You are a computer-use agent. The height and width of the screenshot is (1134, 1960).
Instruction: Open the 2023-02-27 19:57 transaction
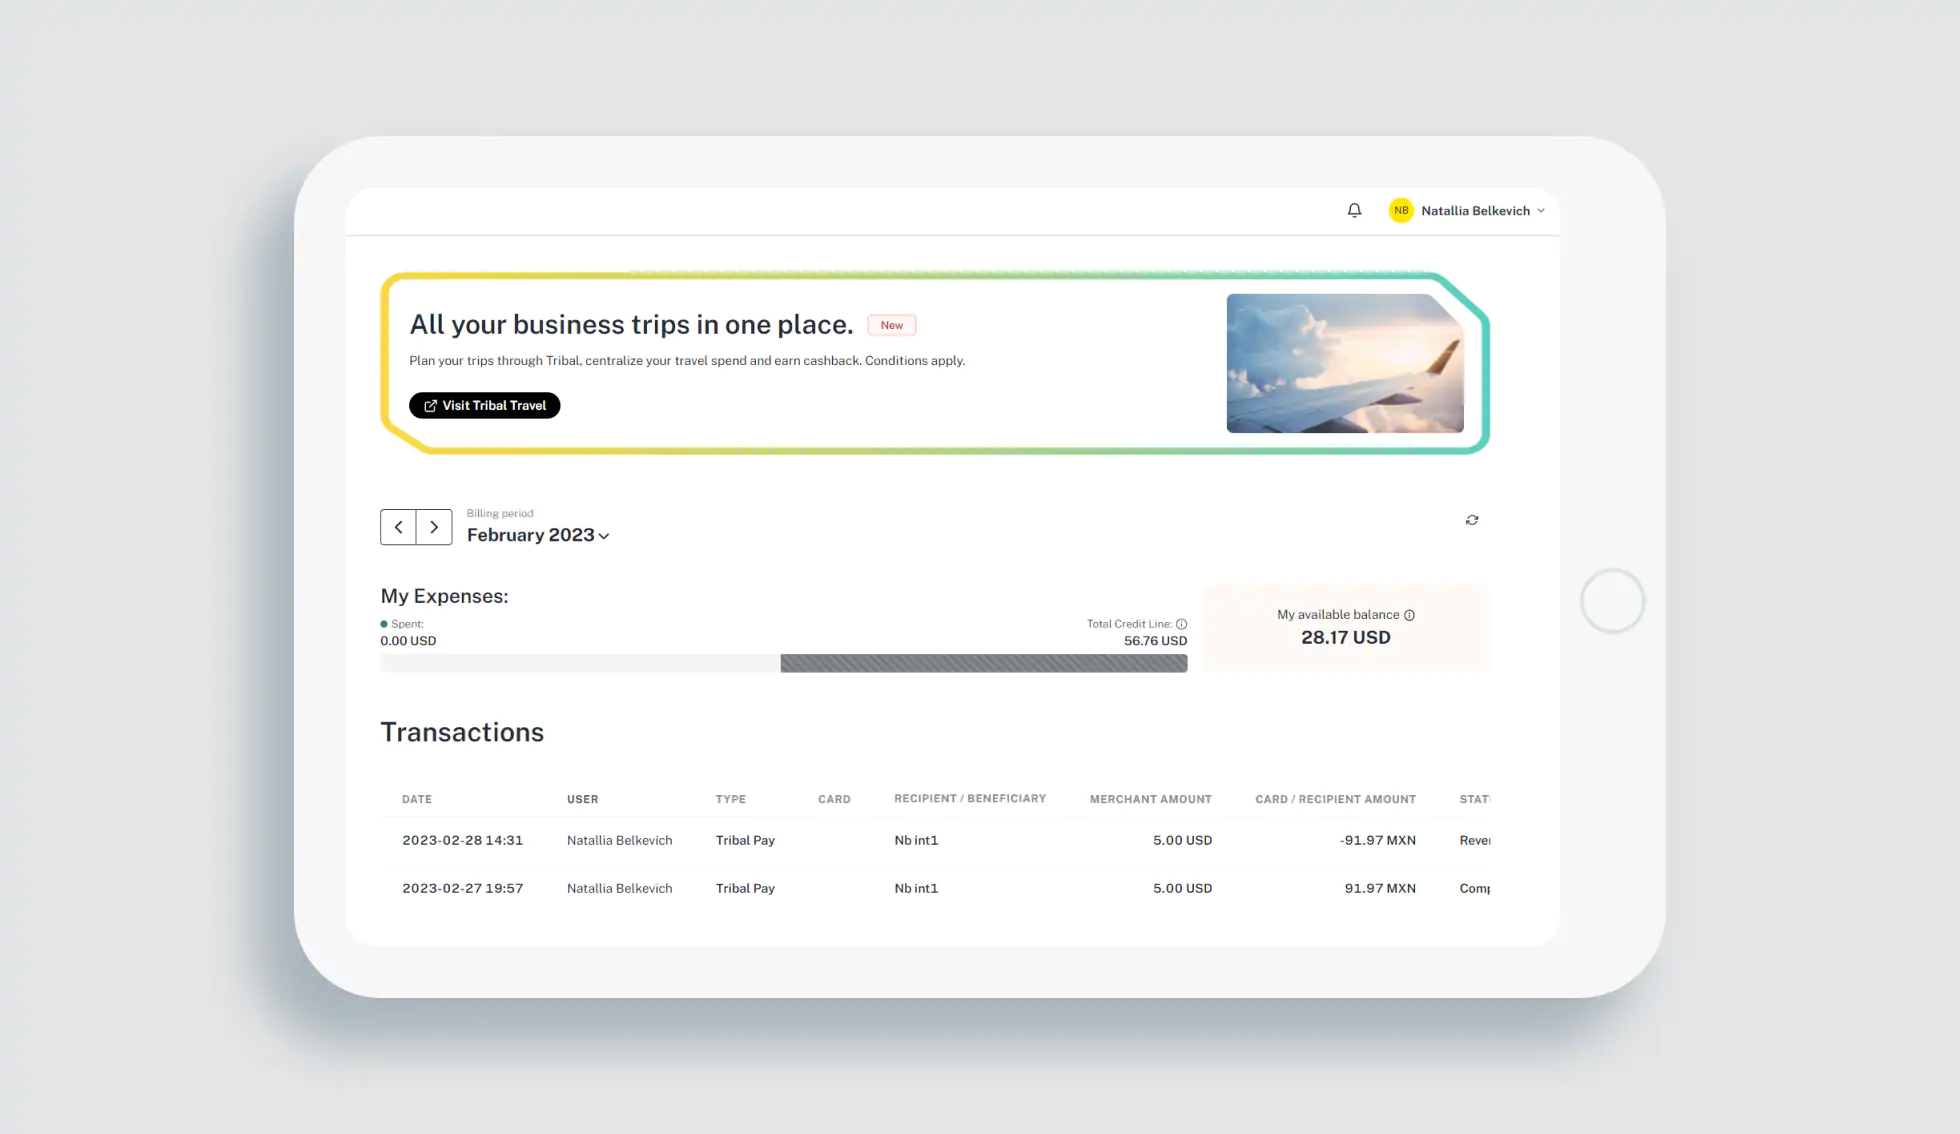tap(935, 889)
